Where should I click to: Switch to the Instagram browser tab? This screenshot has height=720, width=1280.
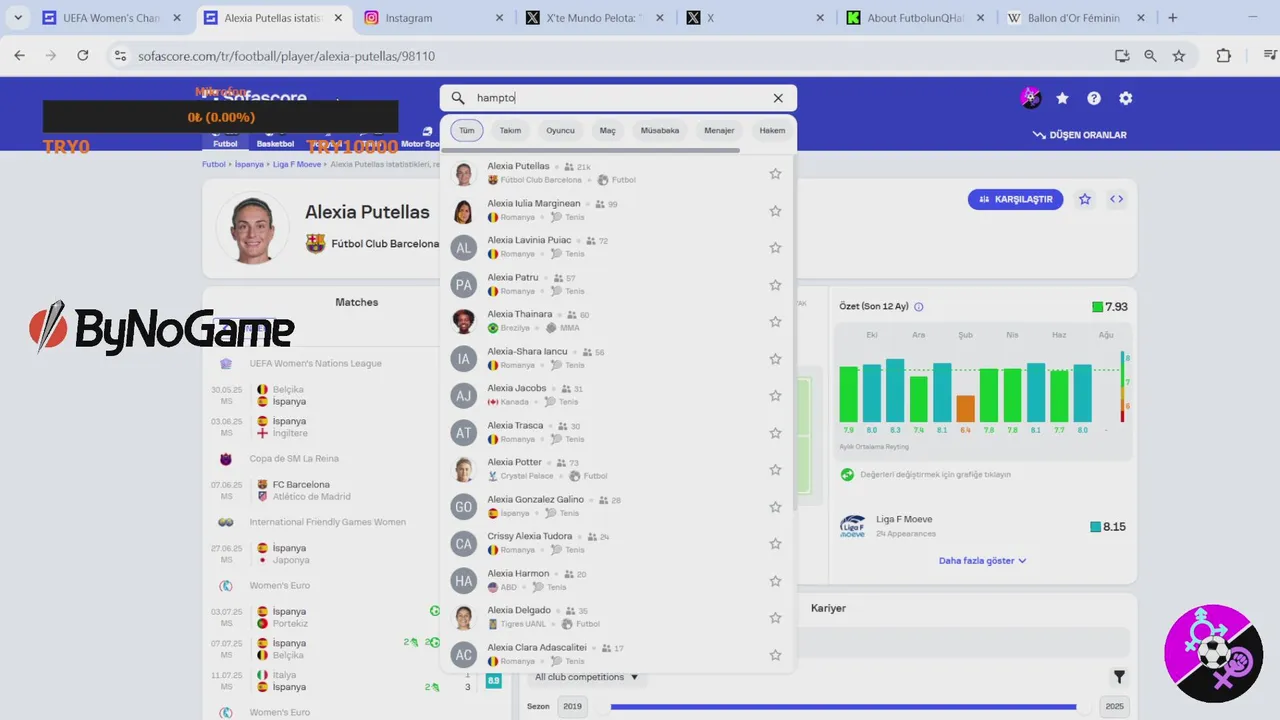(435, 18)
